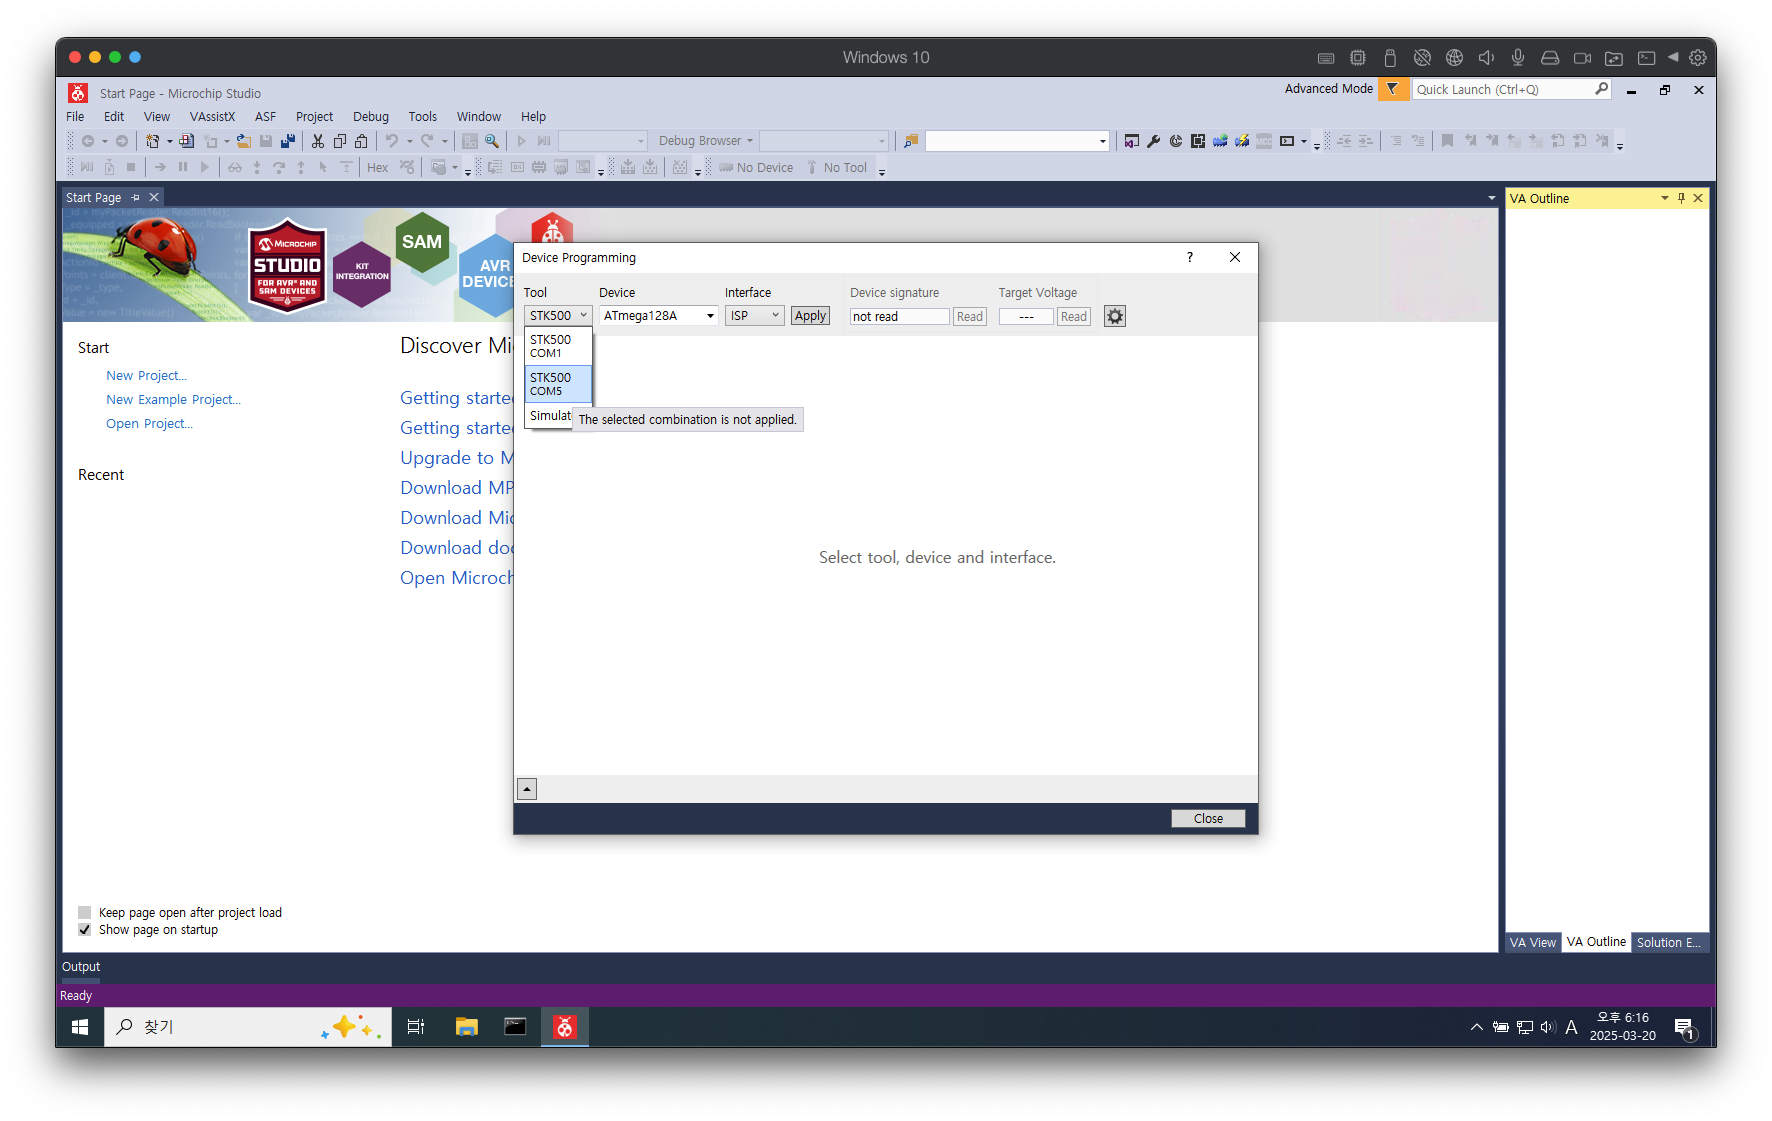This screenshot has width=1772, height=1121.
Task: Click the New Project link
Action: point(146,375)
